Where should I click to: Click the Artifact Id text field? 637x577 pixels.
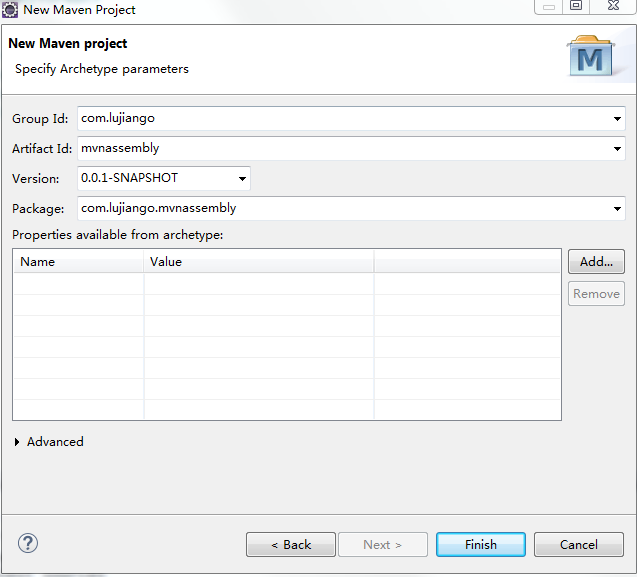point(351,149)
